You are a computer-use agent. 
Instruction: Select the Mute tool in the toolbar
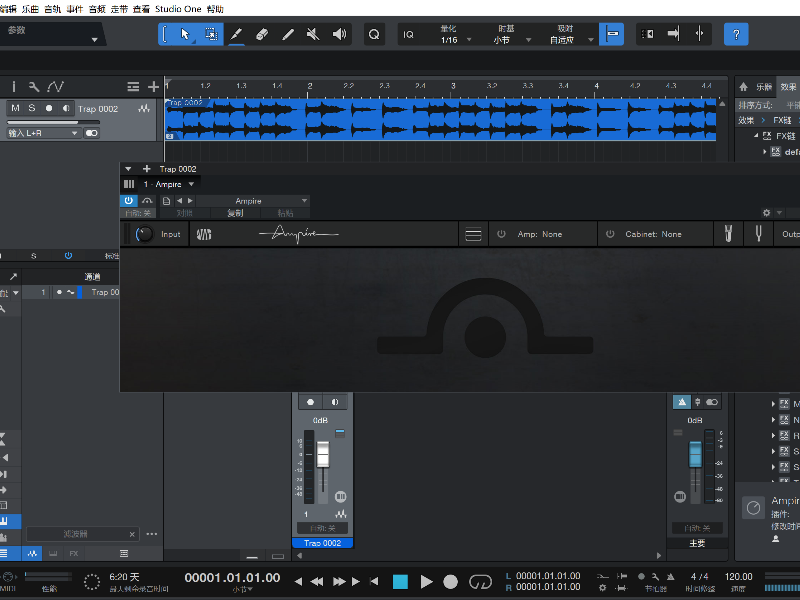[312, 33]
